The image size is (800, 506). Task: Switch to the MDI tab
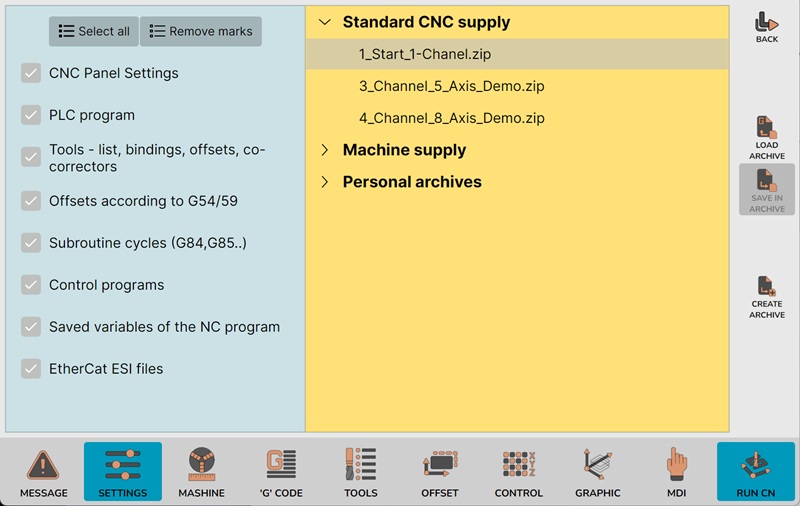pos(677,466)
